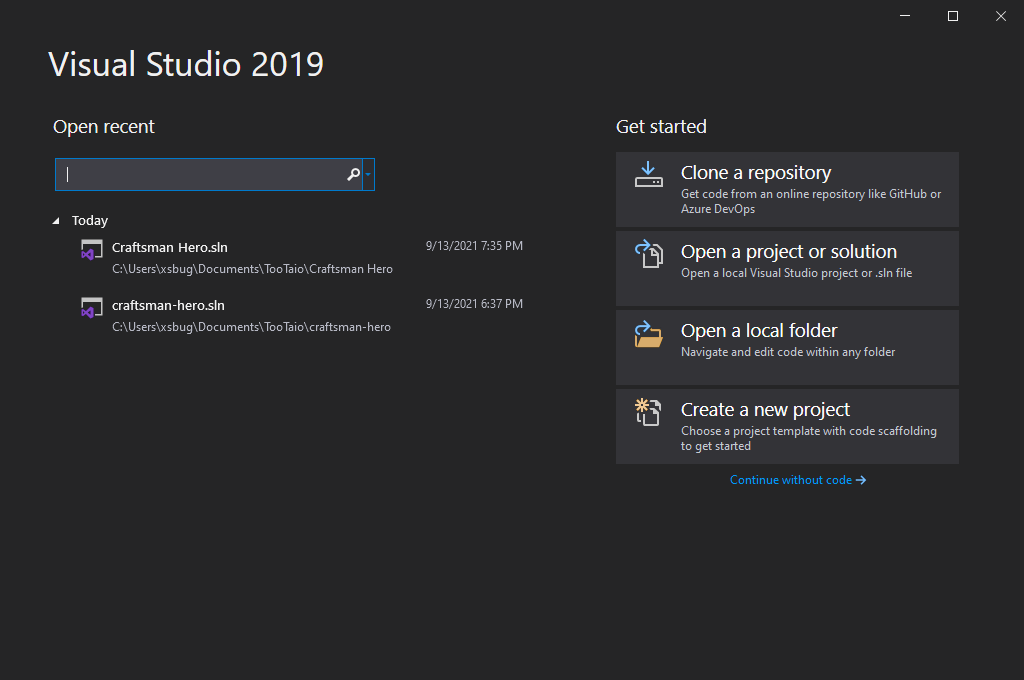Follow the Continue without code link
This screenshot has width=1024, height=680.
tap(797, 480)
